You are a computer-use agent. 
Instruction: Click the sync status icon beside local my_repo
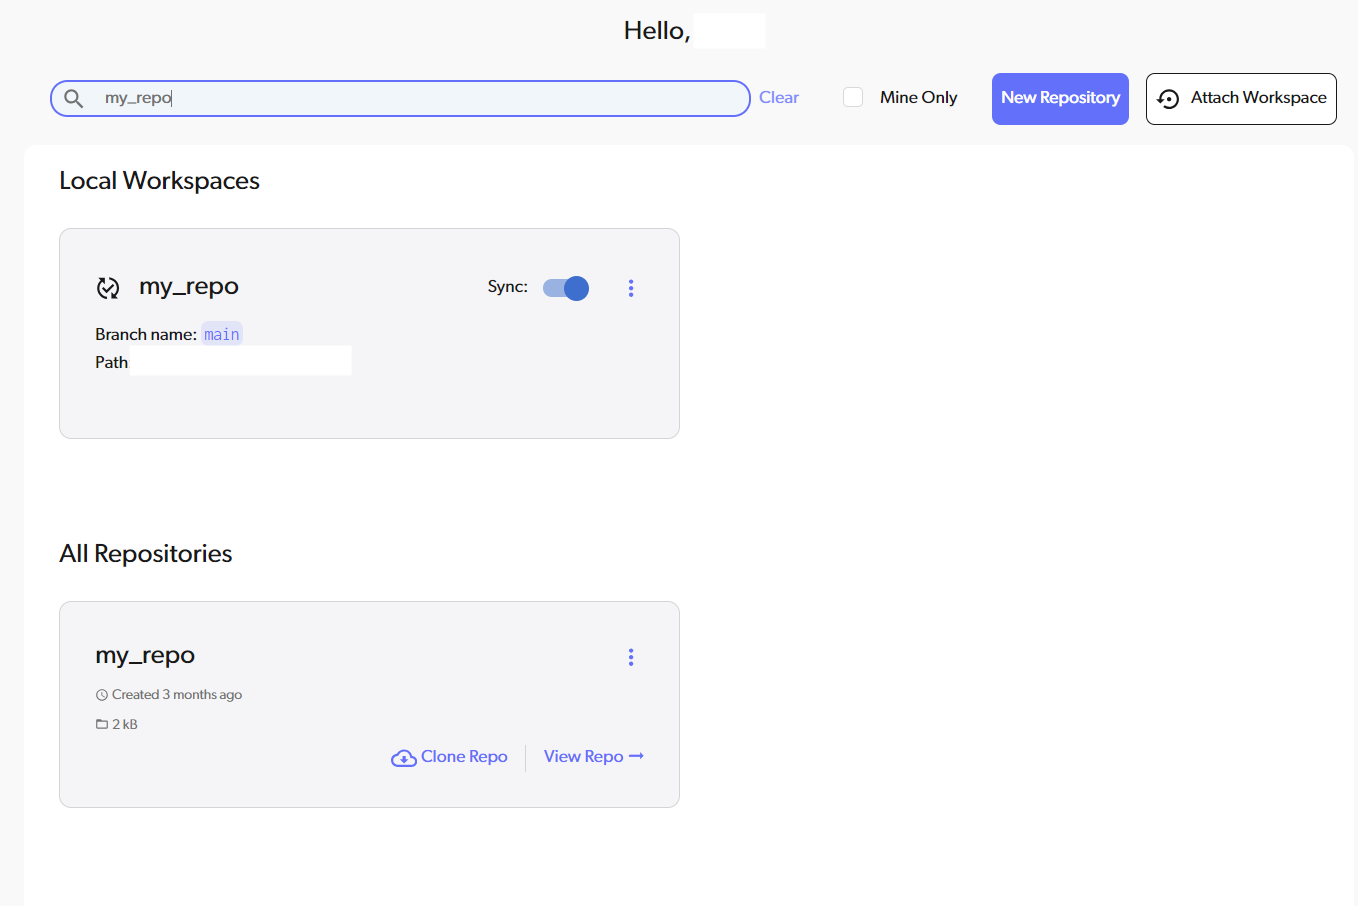[108, 288]
